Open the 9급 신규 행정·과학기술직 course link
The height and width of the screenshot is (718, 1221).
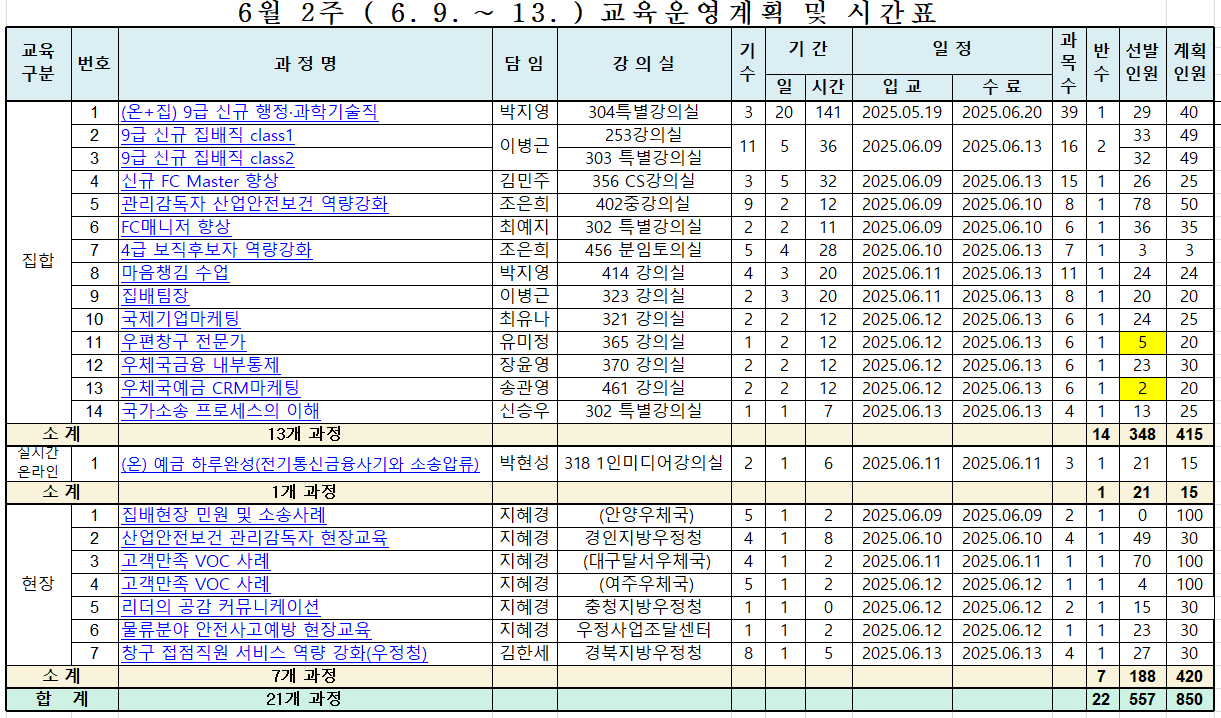[x=249, y=112]
